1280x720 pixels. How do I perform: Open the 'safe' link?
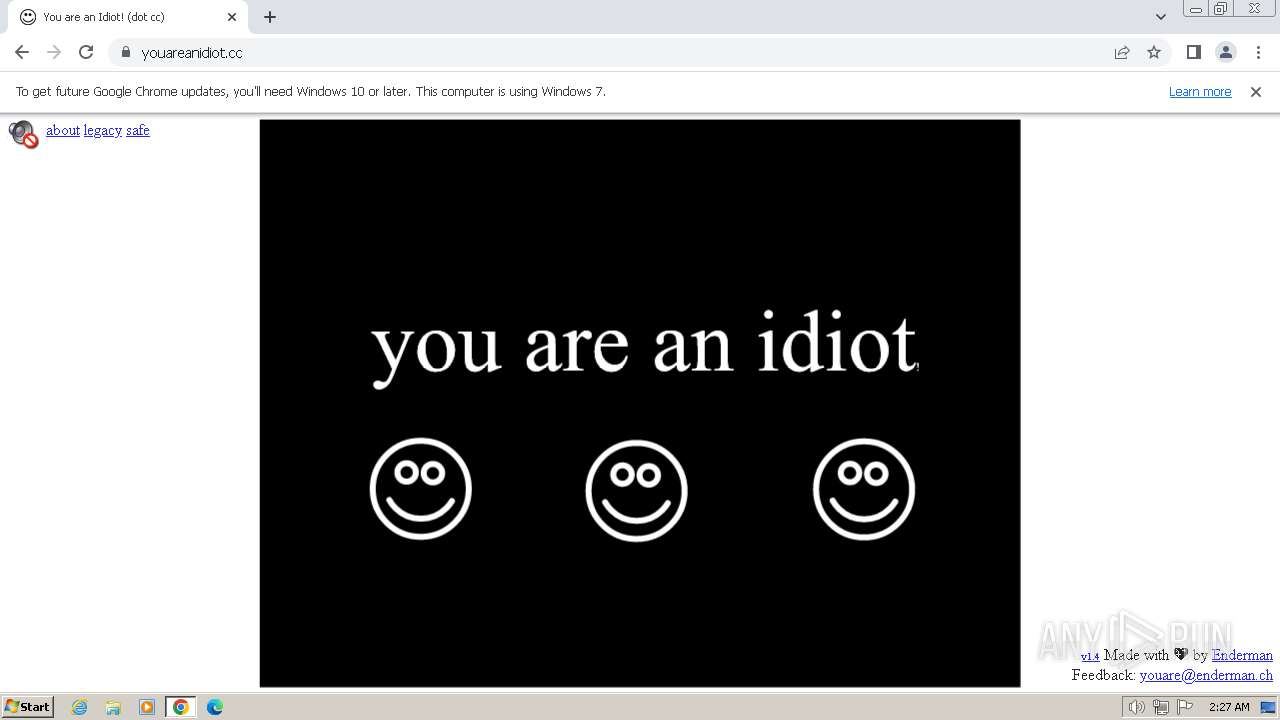(x=138, y=130)
